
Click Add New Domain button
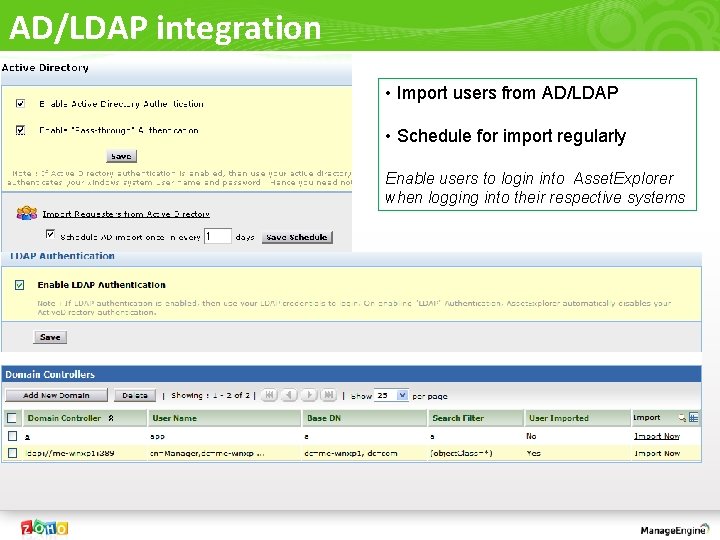tap(56, 395)
